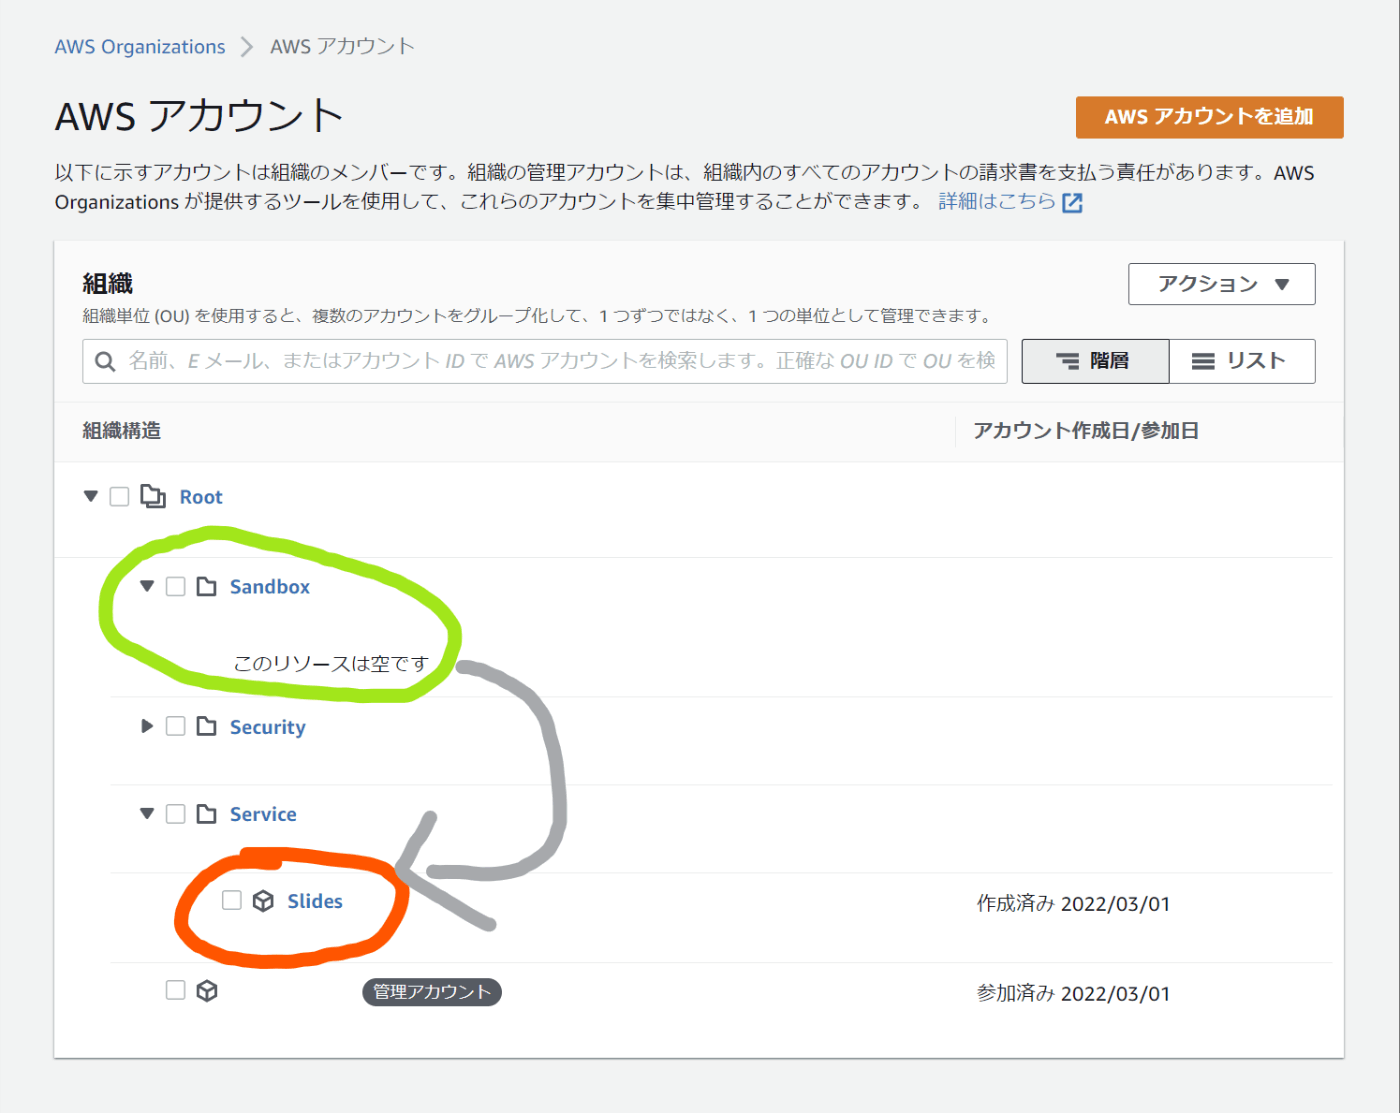The width and height of the screenshot is (1400, 1113).
Task: Open the Sandbox OU link
Action: pyautogui.click(x=270, y=587)
